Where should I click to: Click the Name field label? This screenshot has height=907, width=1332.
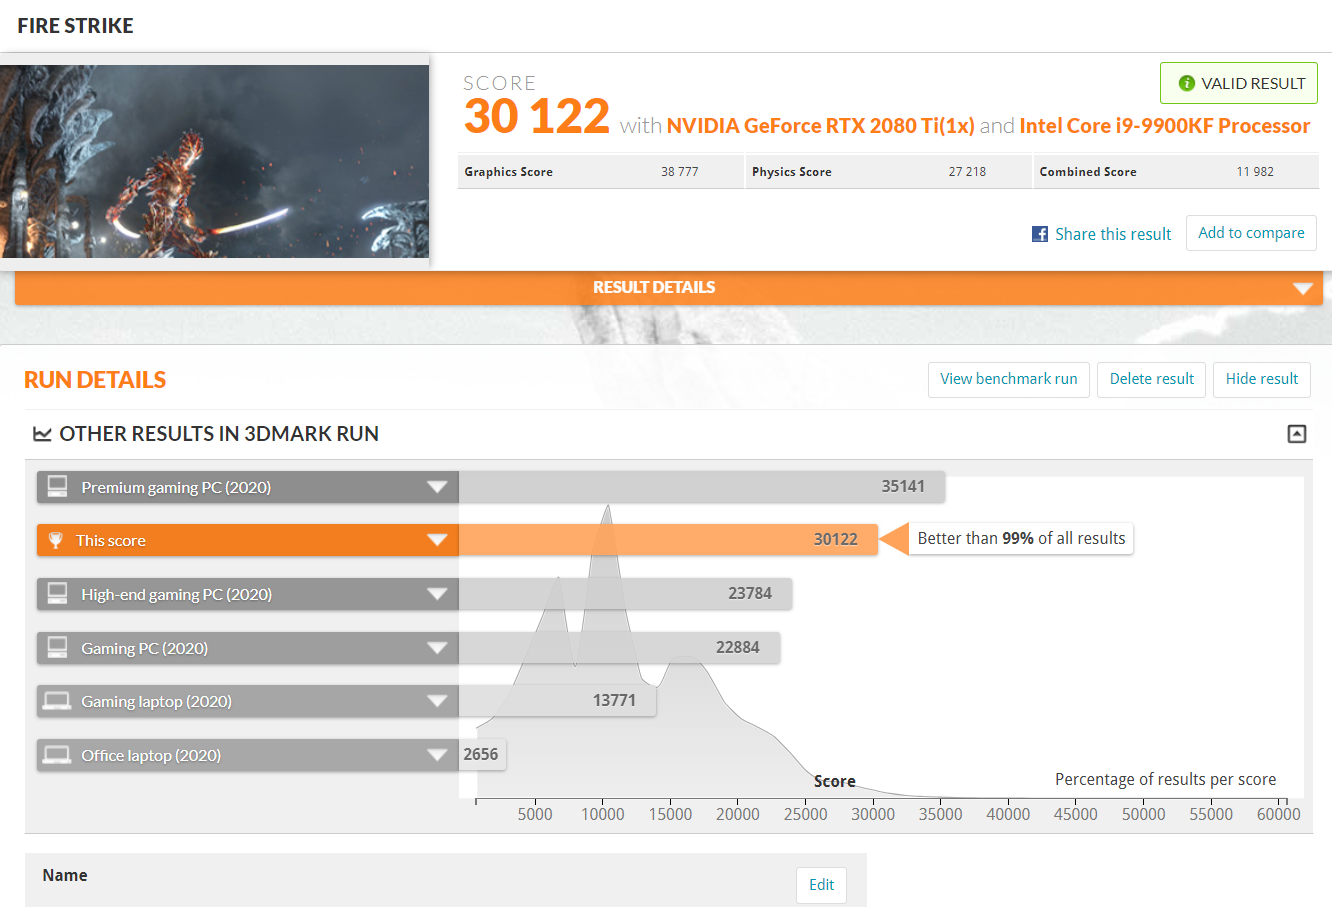(x=65, y=875)
